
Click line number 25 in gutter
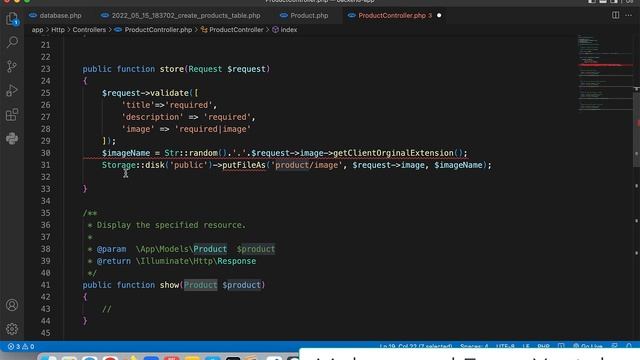pyautogui.click(x=45, y=93)
